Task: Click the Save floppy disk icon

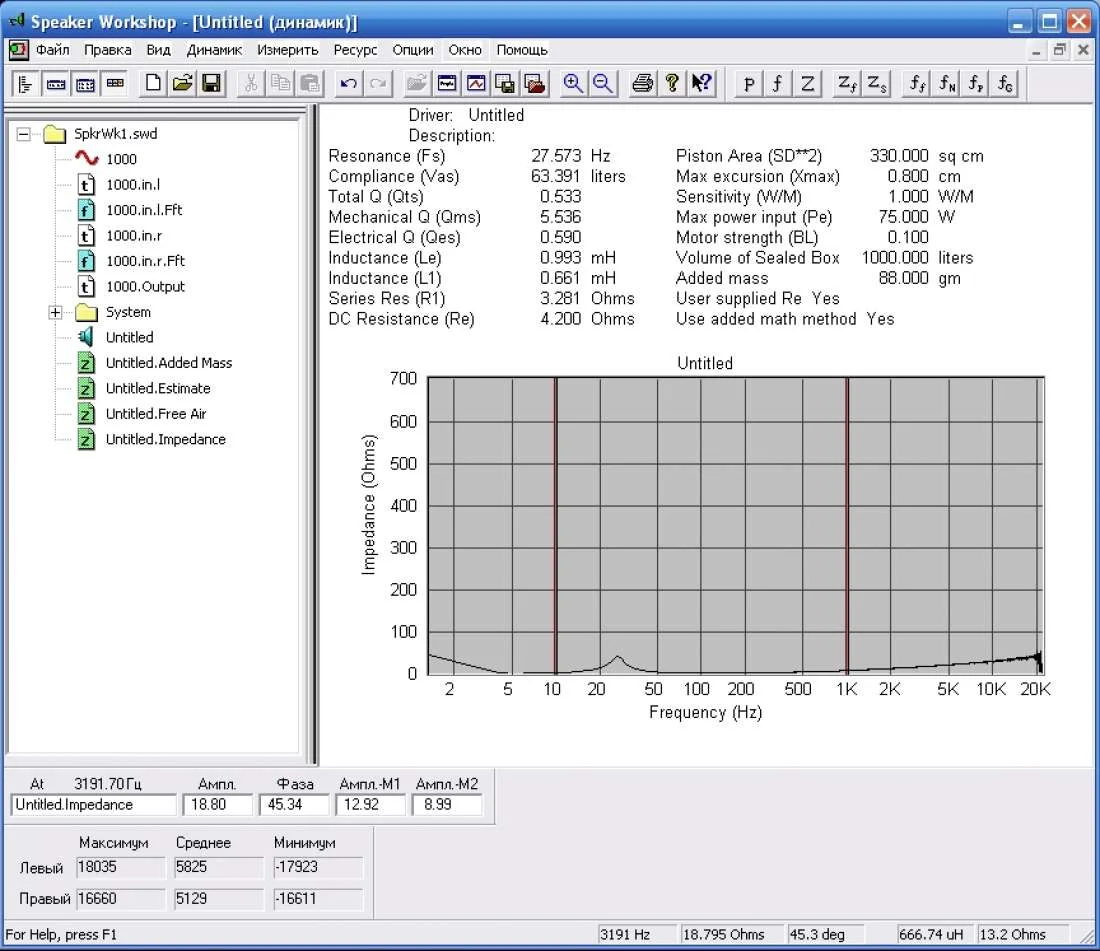Action: click(211, 84)
